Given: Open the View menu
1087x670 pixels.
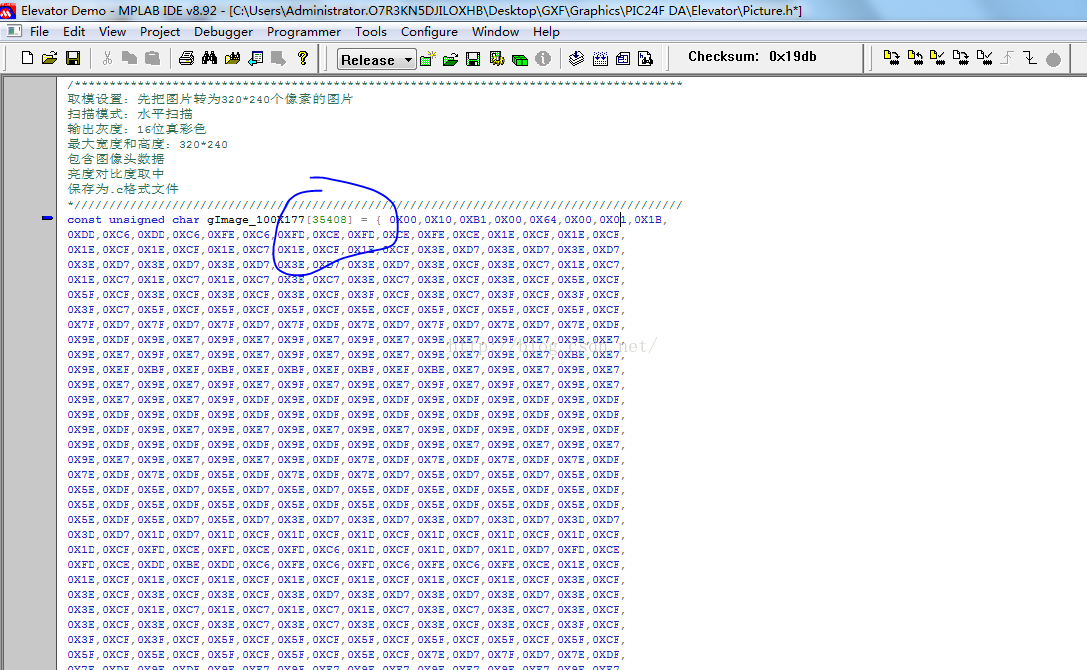Looking at the screenshot, I should tap(112, 32).
